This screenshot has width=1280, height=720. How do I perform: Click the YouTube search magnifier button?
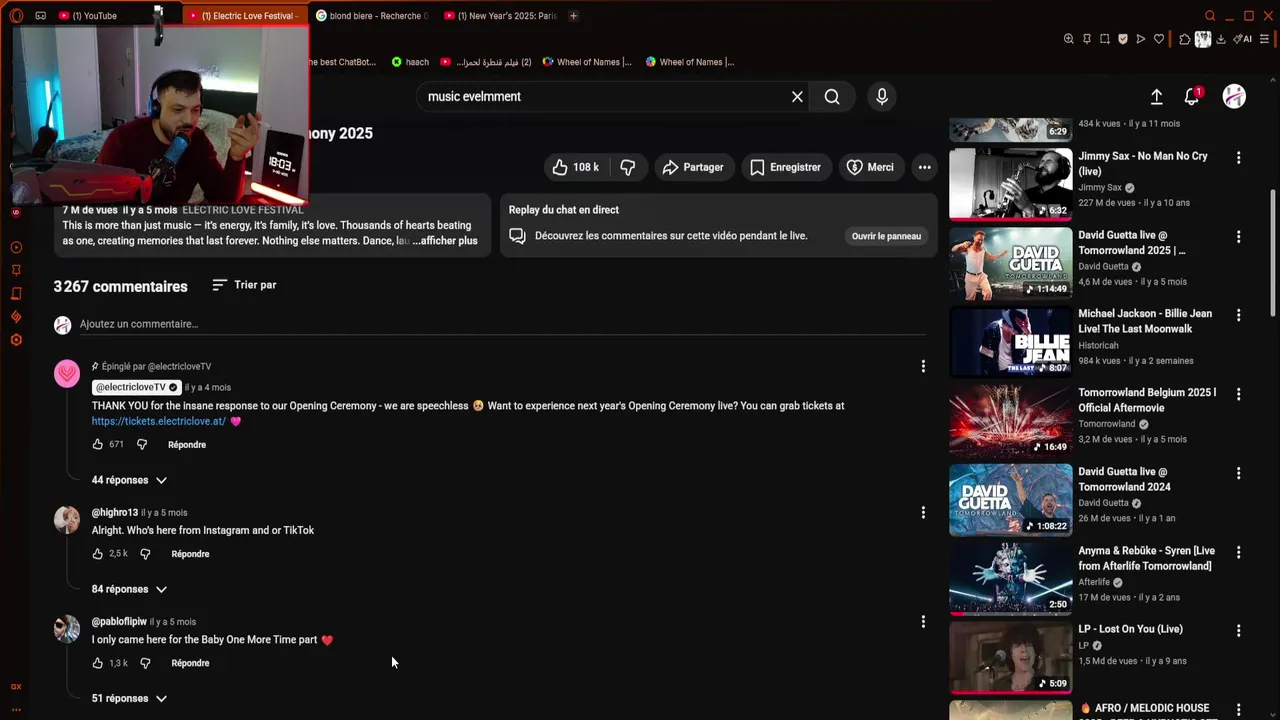(832, 97)
